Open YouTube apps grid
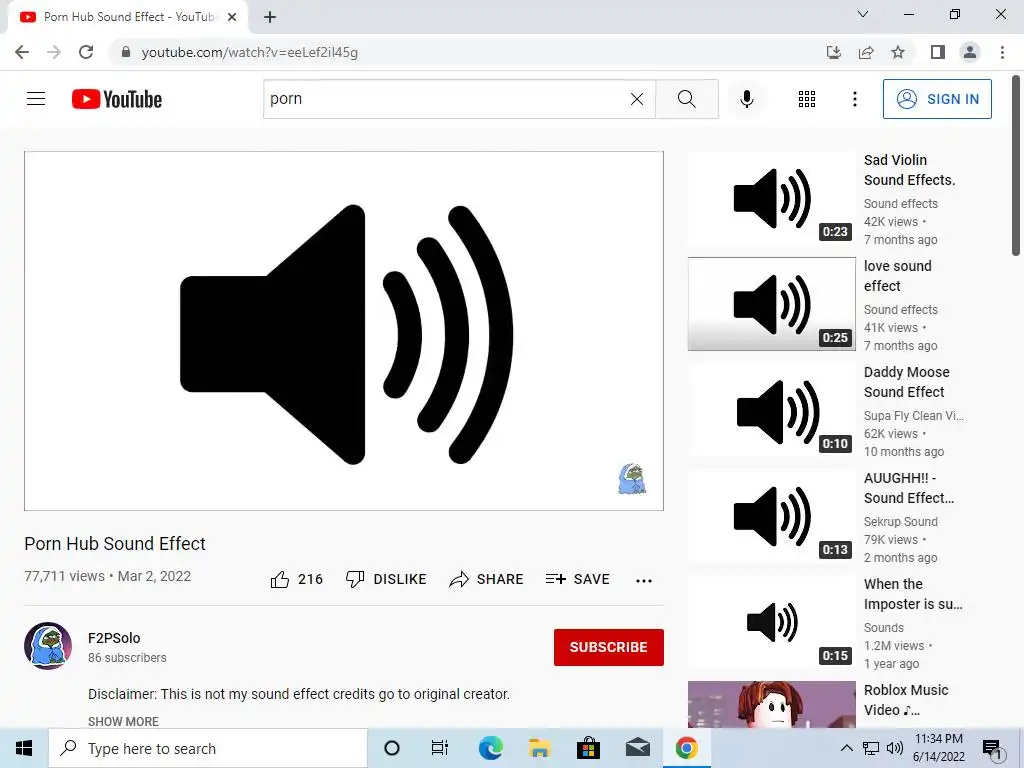1024x768 pixels. click(x=807, y=99)
